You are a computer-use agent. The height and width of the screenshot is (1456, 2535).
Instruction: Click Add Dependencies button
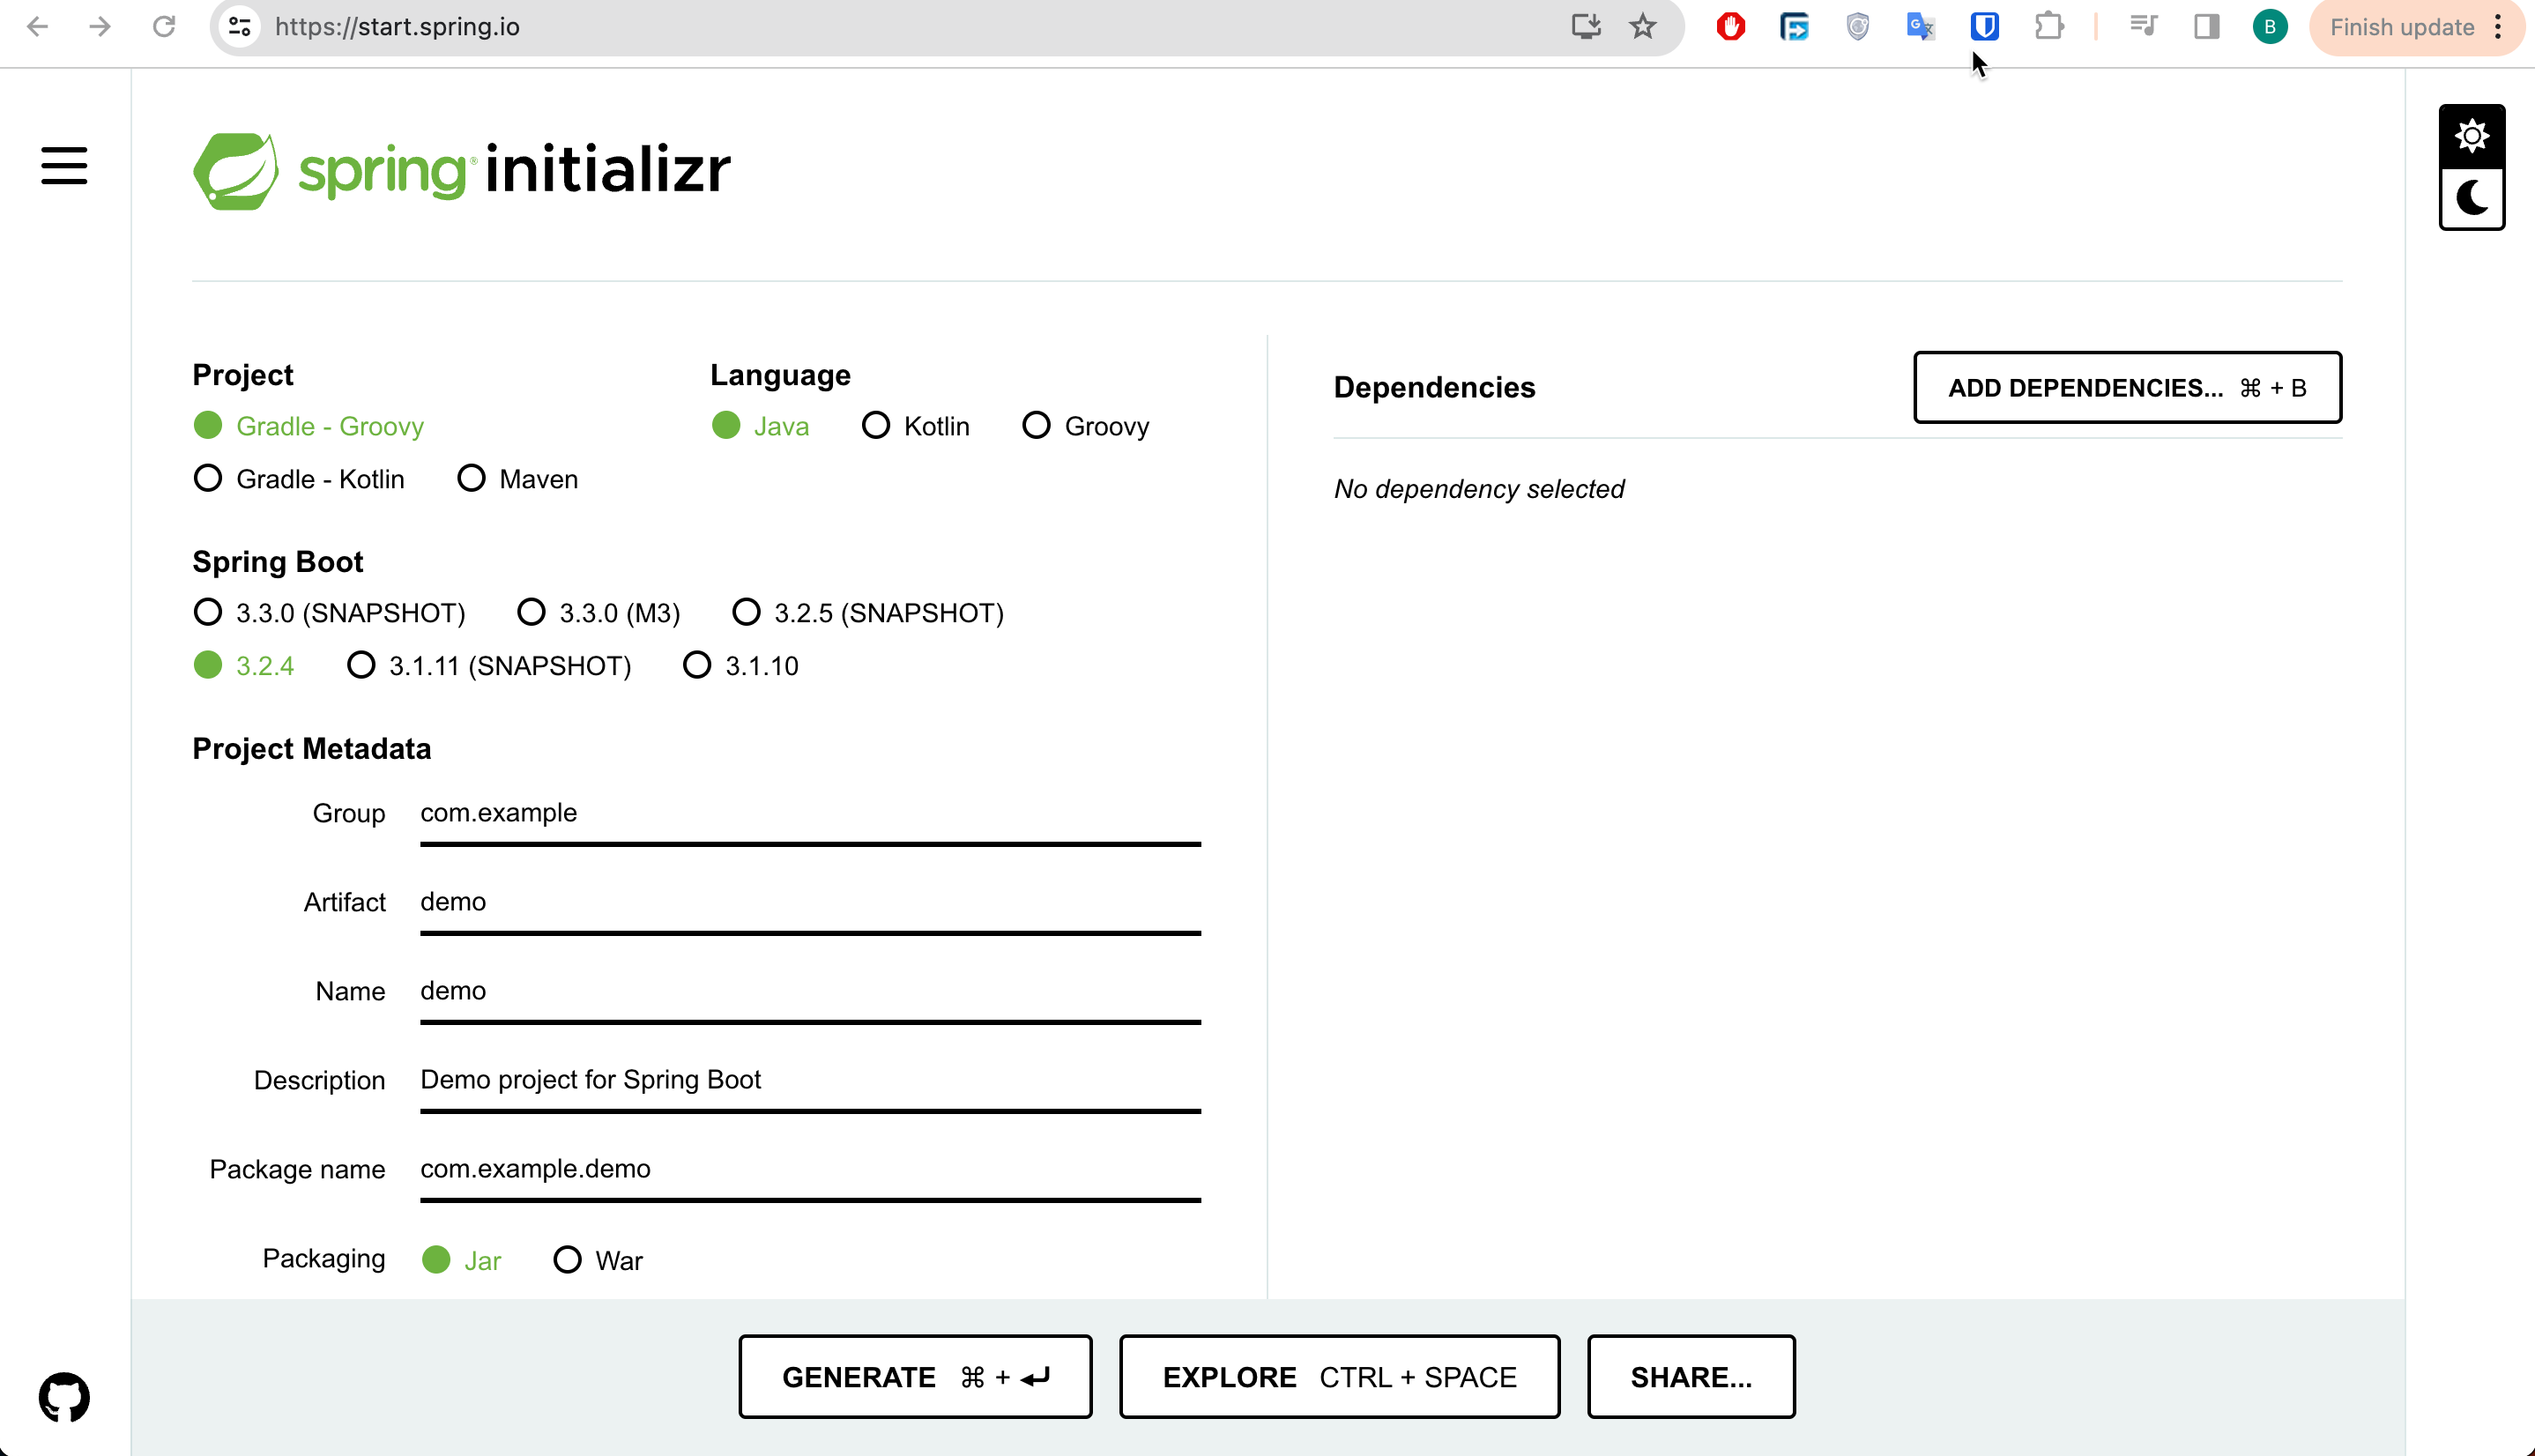2127,387
